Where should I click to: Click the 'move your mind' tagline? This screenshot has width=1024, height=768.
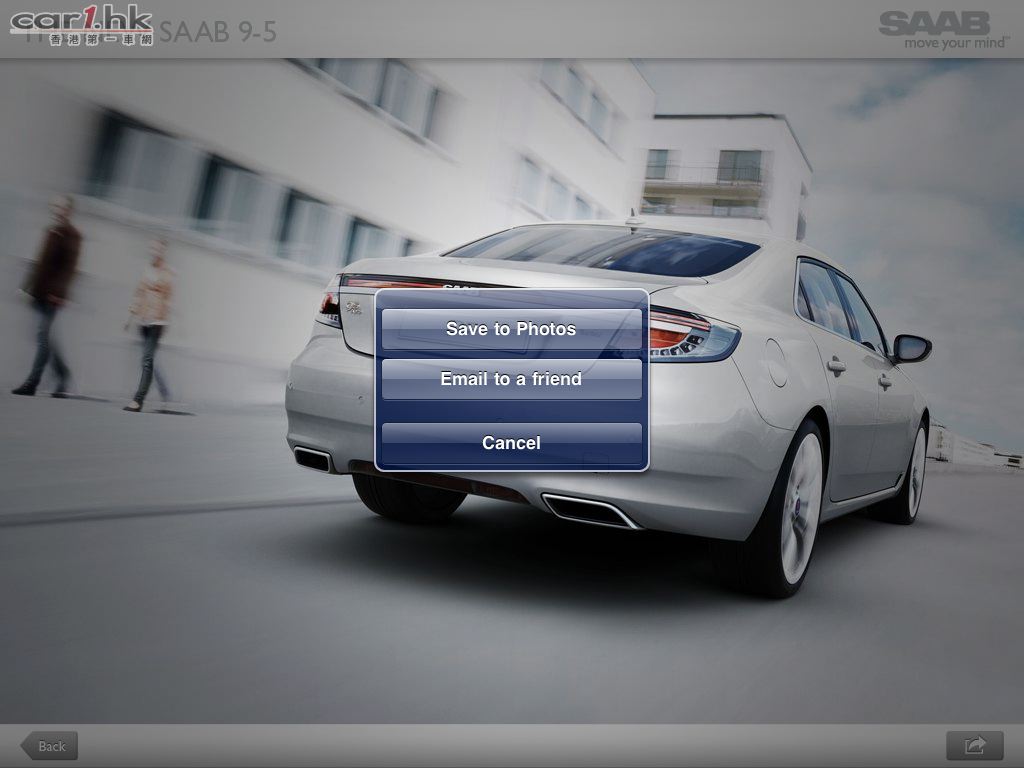pyautogui.click(x=956, y=43)
